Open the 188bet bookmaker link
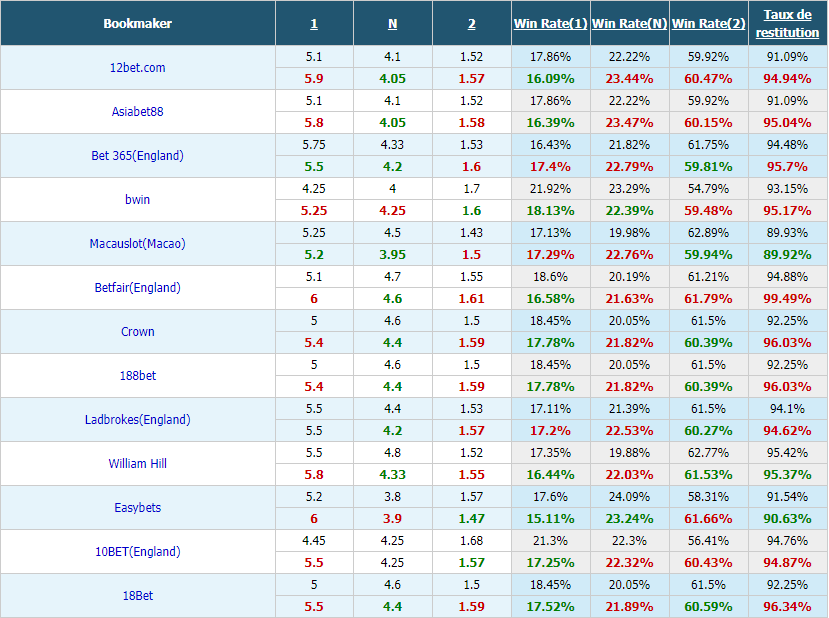Viewport: 829px width, 618px height. pos(137,375)
